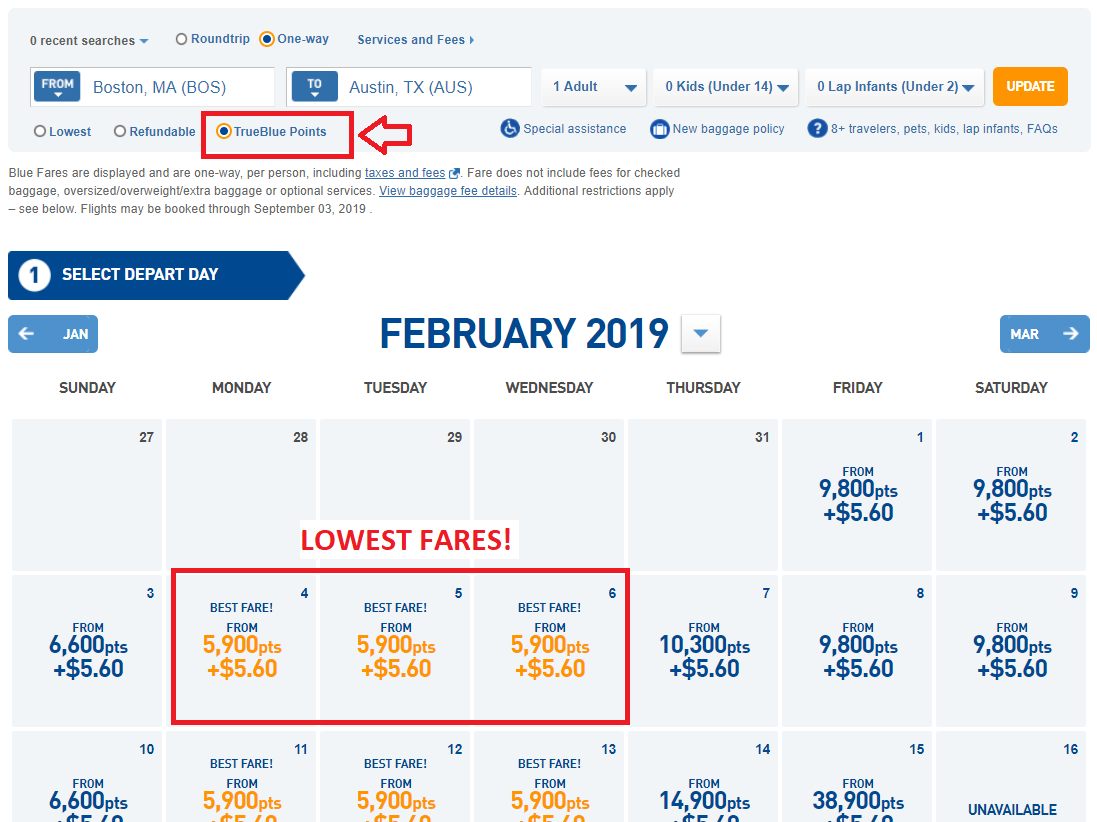Select February 4 best fare 5,900pts

pyautogui.click(x=241, y=651)
